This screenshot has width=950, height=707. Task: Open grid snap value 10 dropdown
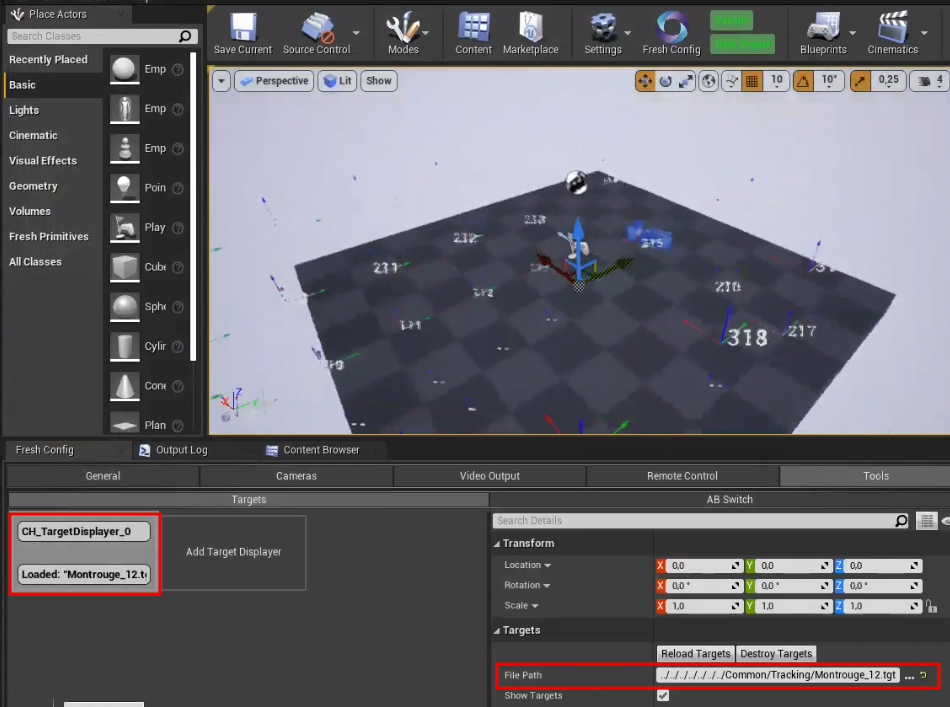tap(777, 81)
